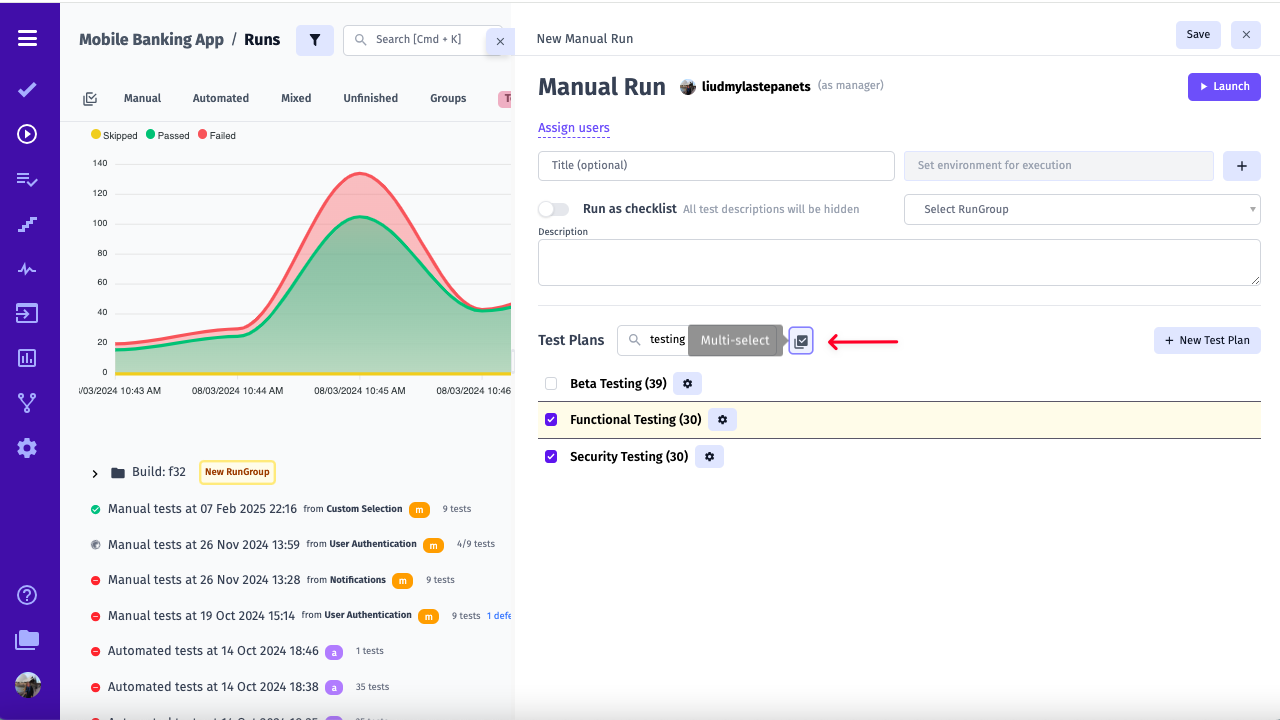
Task: Open the test plans list icon in sidebar
Action: click(25, 181)
